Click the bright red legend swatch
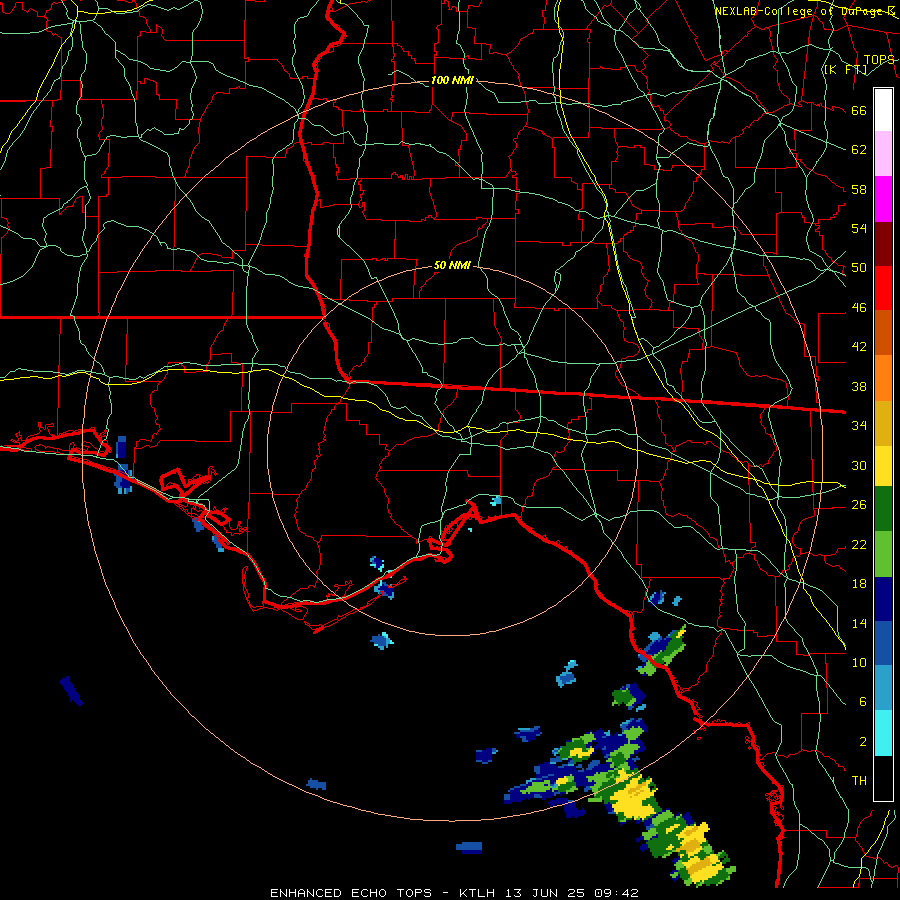The width and height of the screenshot is (900, 900). coord(883,288)
